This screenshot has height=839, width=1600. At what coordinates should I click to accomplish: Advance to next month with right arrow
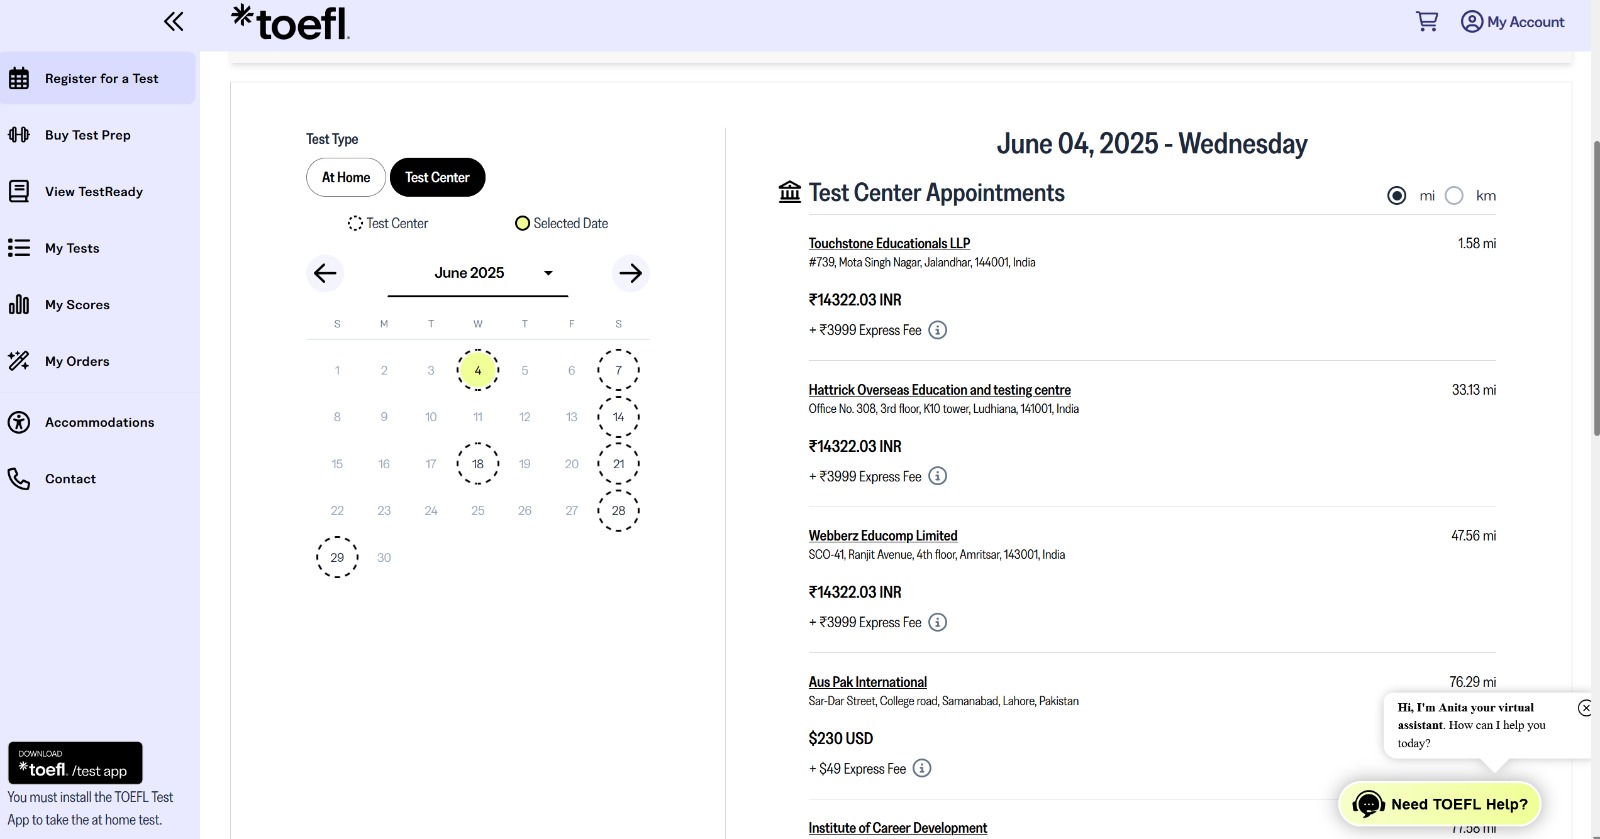[630, 273]
